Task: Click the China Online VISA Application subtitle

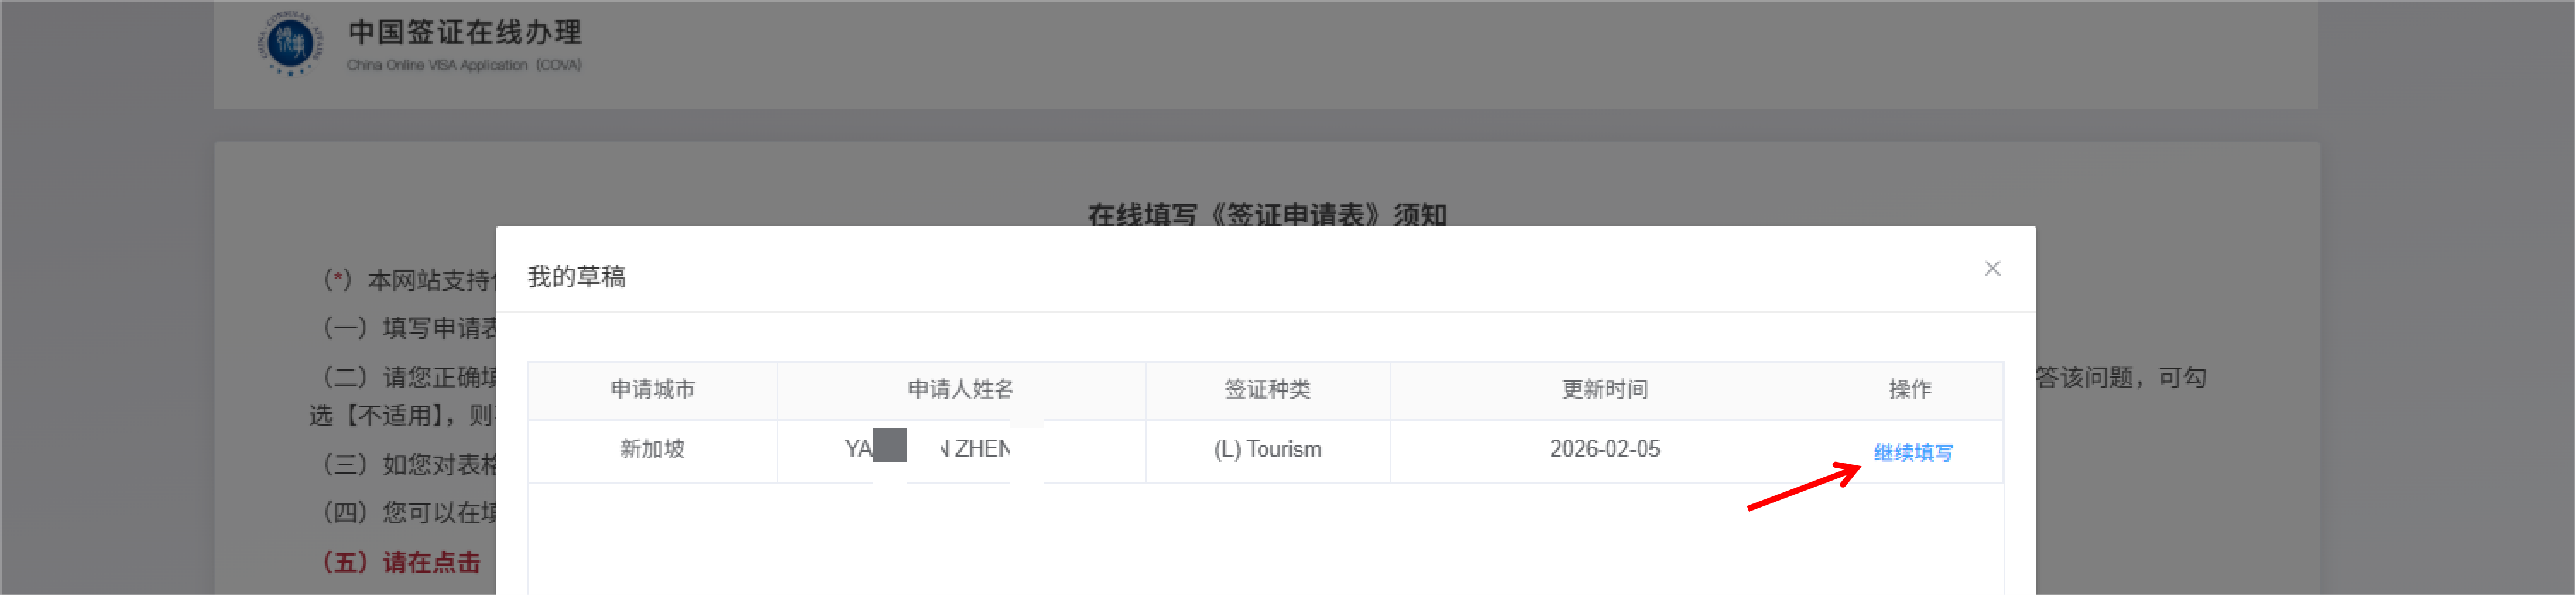Action: tap(464, 65)
